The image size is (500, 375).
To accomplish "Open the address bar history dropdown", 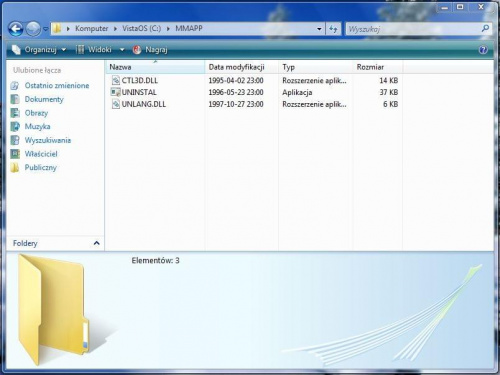I will coord(319,29).
